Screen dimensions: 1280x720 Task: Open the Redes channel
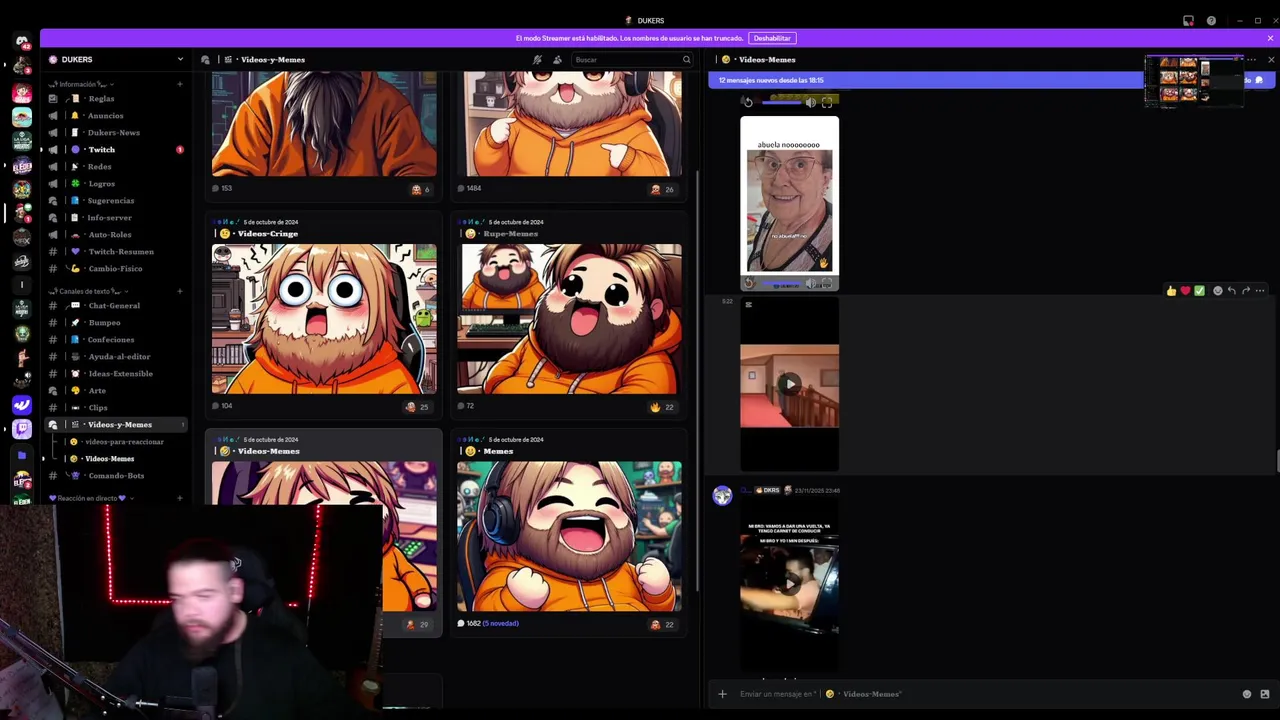pyautogui.click(x=116, y=166)
